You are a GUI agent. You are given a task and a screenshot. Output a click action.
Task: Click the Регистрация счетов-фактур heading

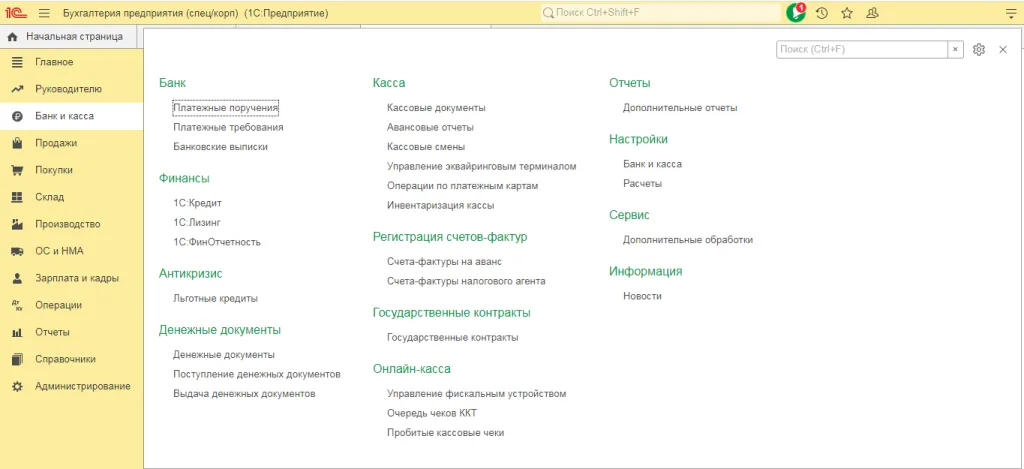pos(450,236)
